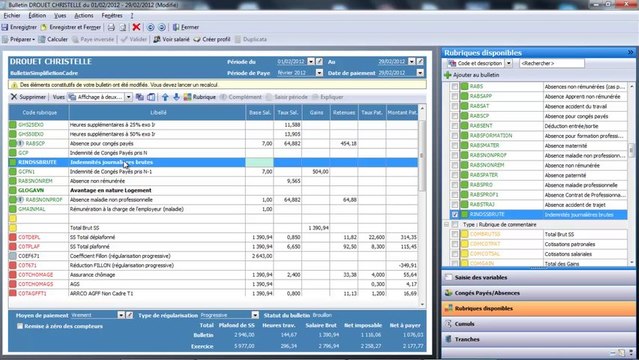
Task: Click the printer icon in toolbar
Action: click(111, 27)
